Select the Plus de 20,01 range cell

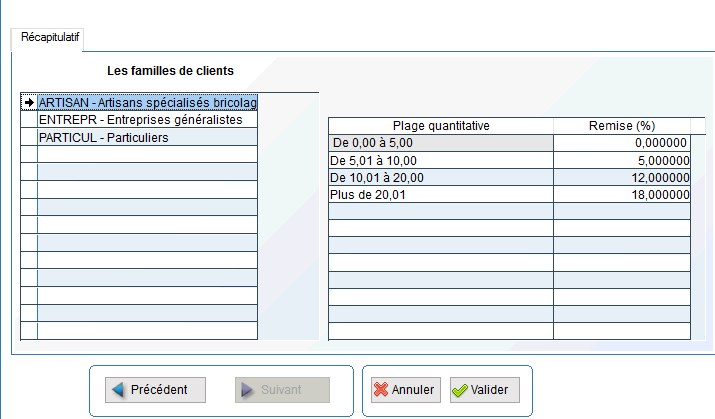point(440,194)
